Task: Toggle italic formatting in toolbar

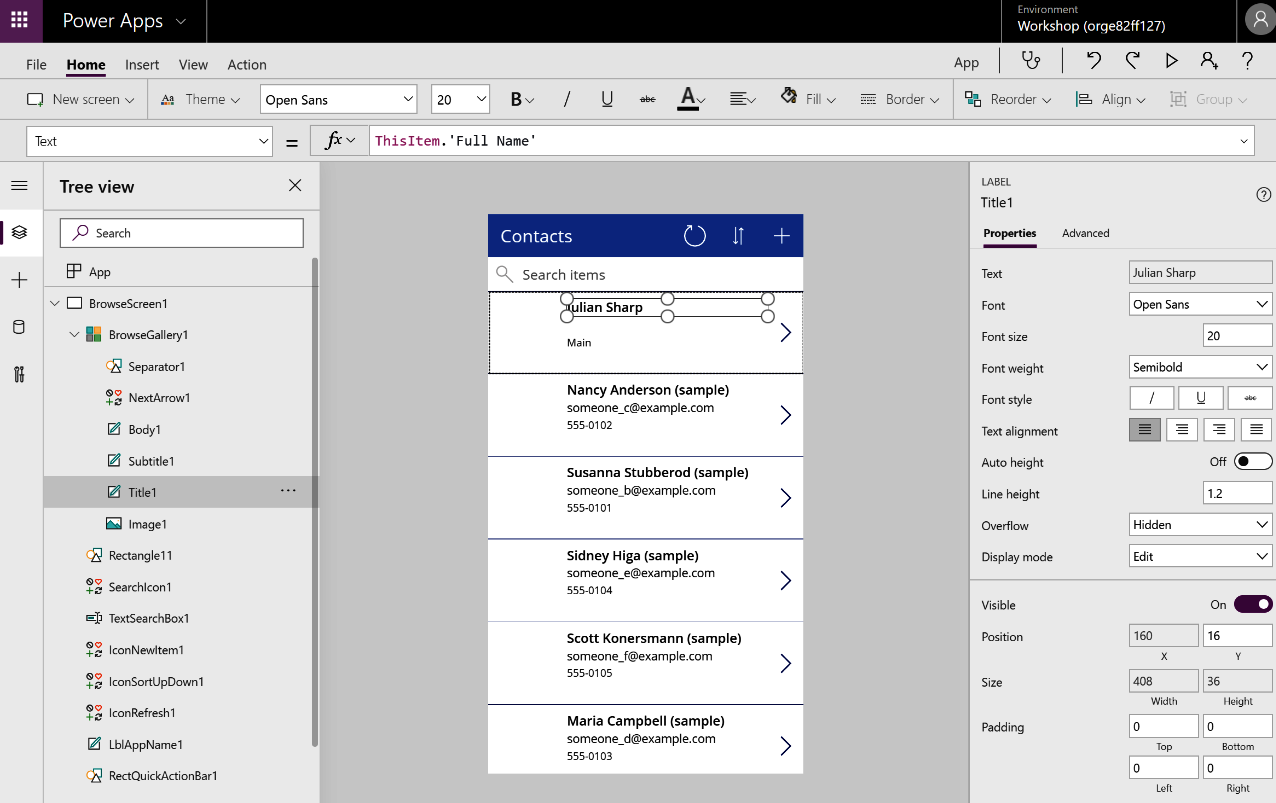Action: [x=567, y=99]
